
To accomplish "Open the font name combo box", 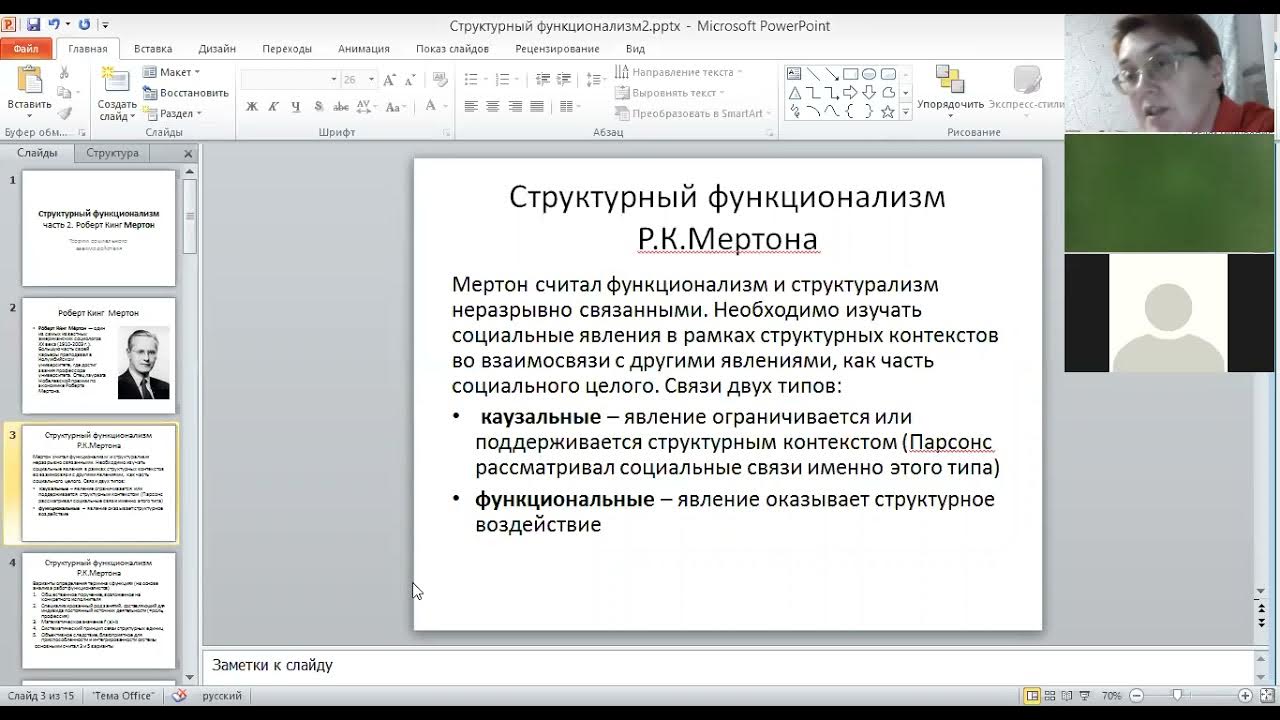I will pos(290,79).
